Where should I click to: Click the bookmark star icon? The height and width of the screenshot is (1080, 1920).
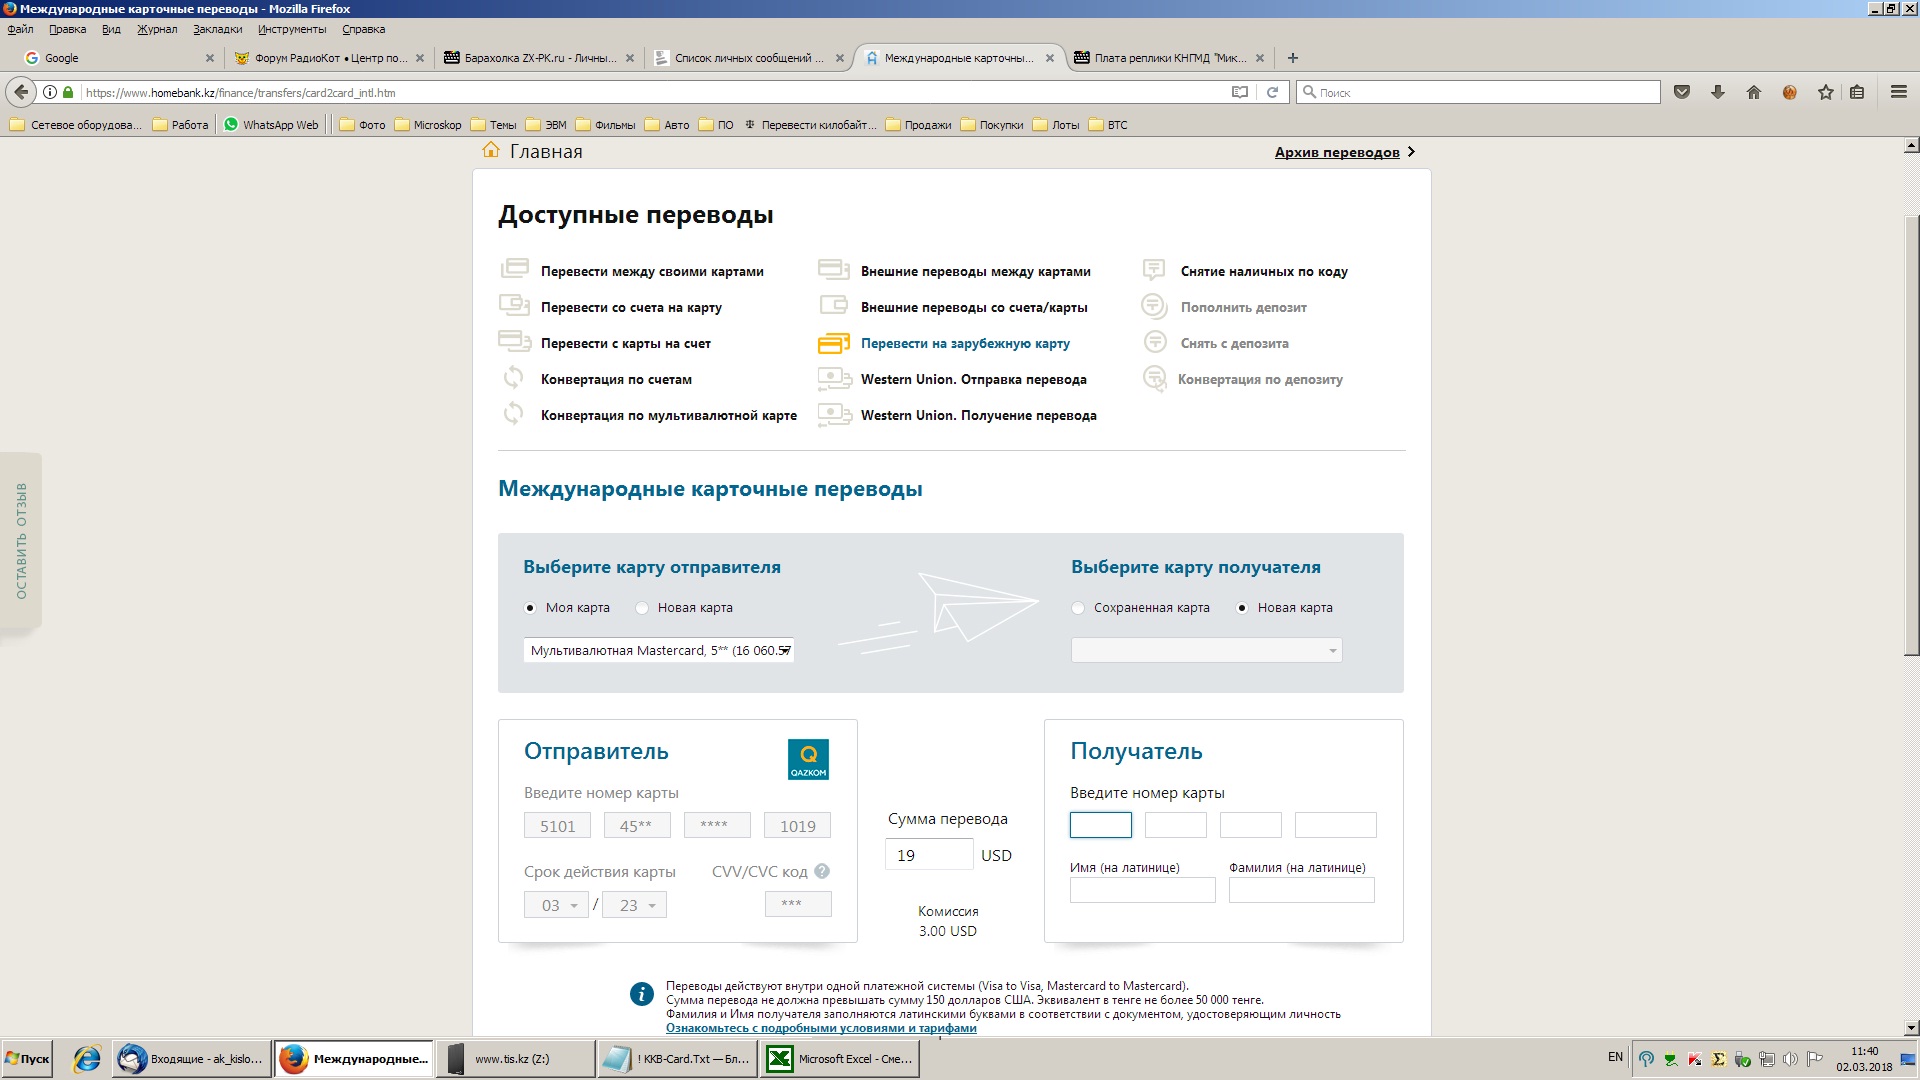pyautogui.click(x=1826, y=92)
